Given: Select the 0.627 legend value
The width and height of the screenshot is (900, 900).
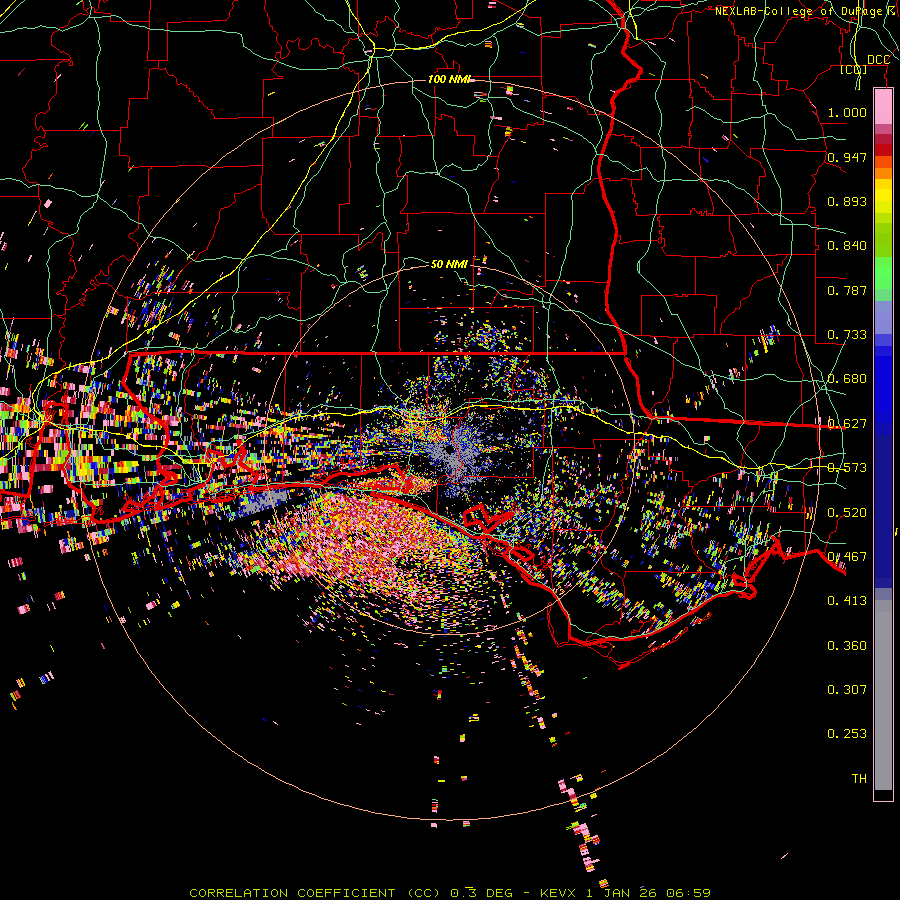Looking at the screenshot, I should (847, 423).
